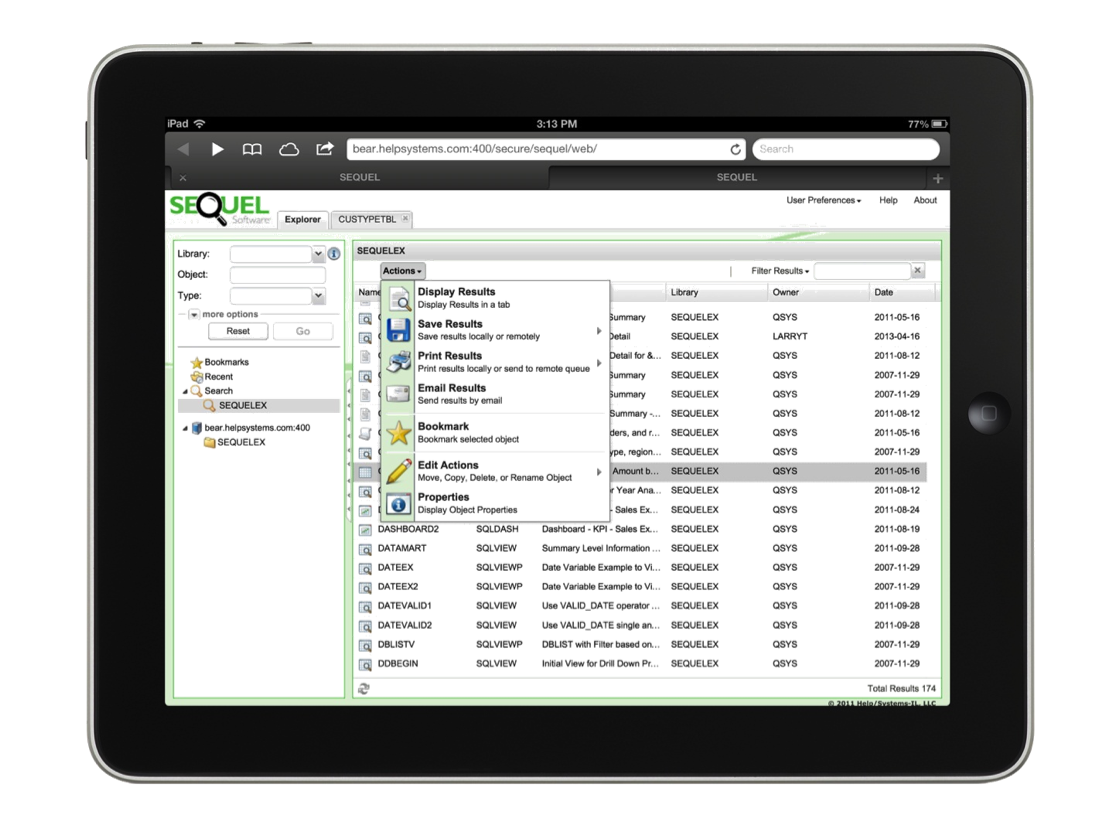Open the Library dropdown arrow
This screenshot has height=822, width=1106.
pos(318,253)
